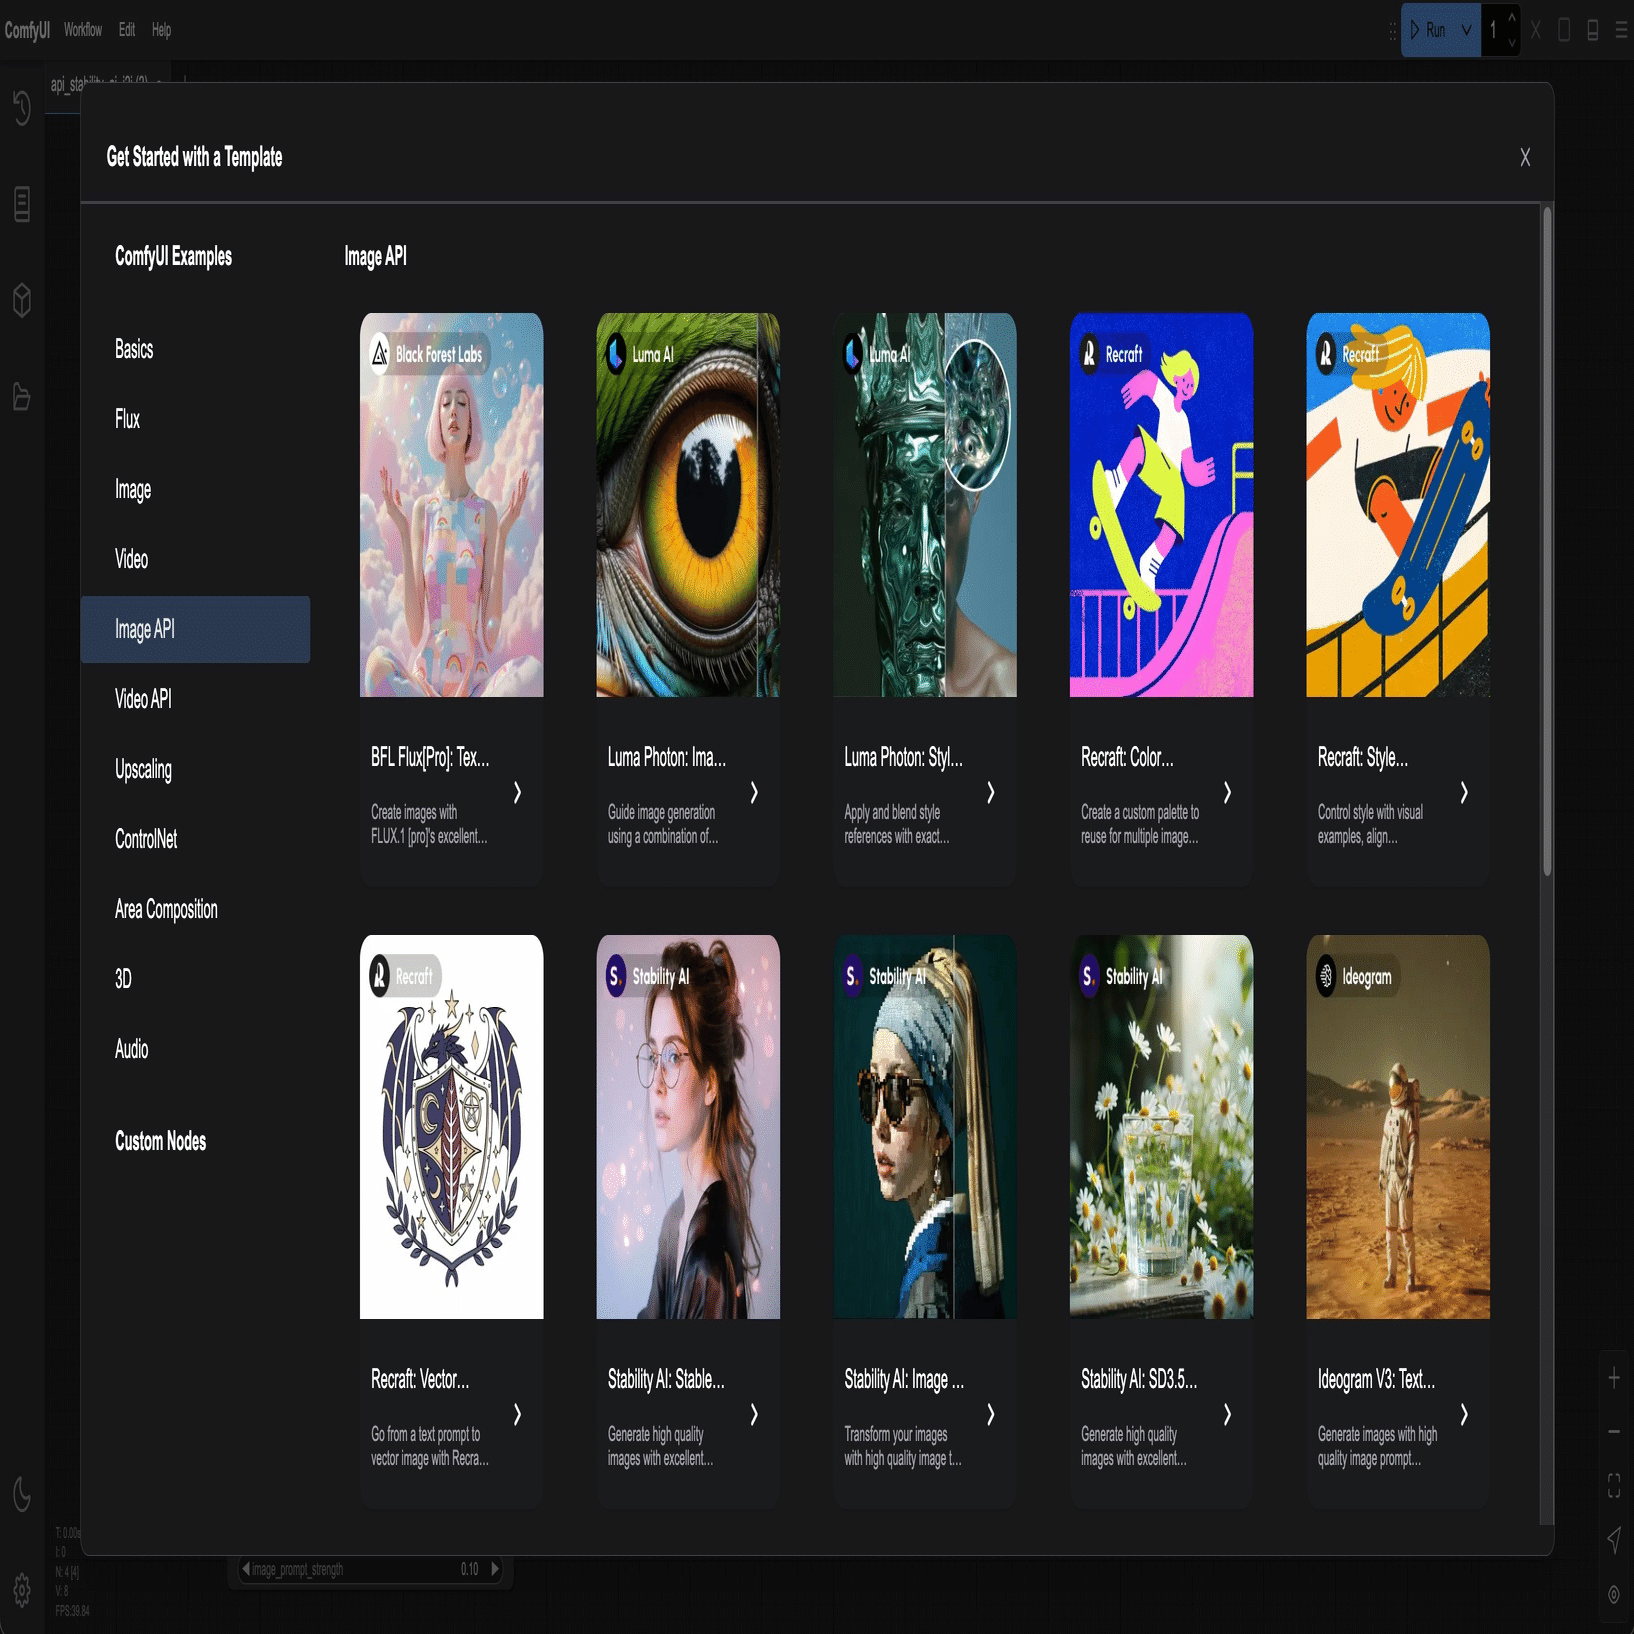
Task: Click the Run button
Action: (1428, 30)
